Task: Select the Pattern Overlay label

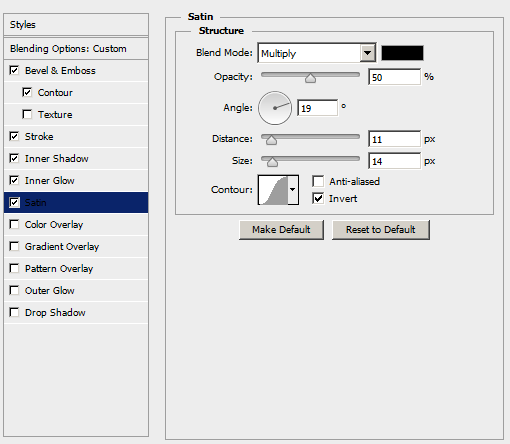Action: (59, 269)
